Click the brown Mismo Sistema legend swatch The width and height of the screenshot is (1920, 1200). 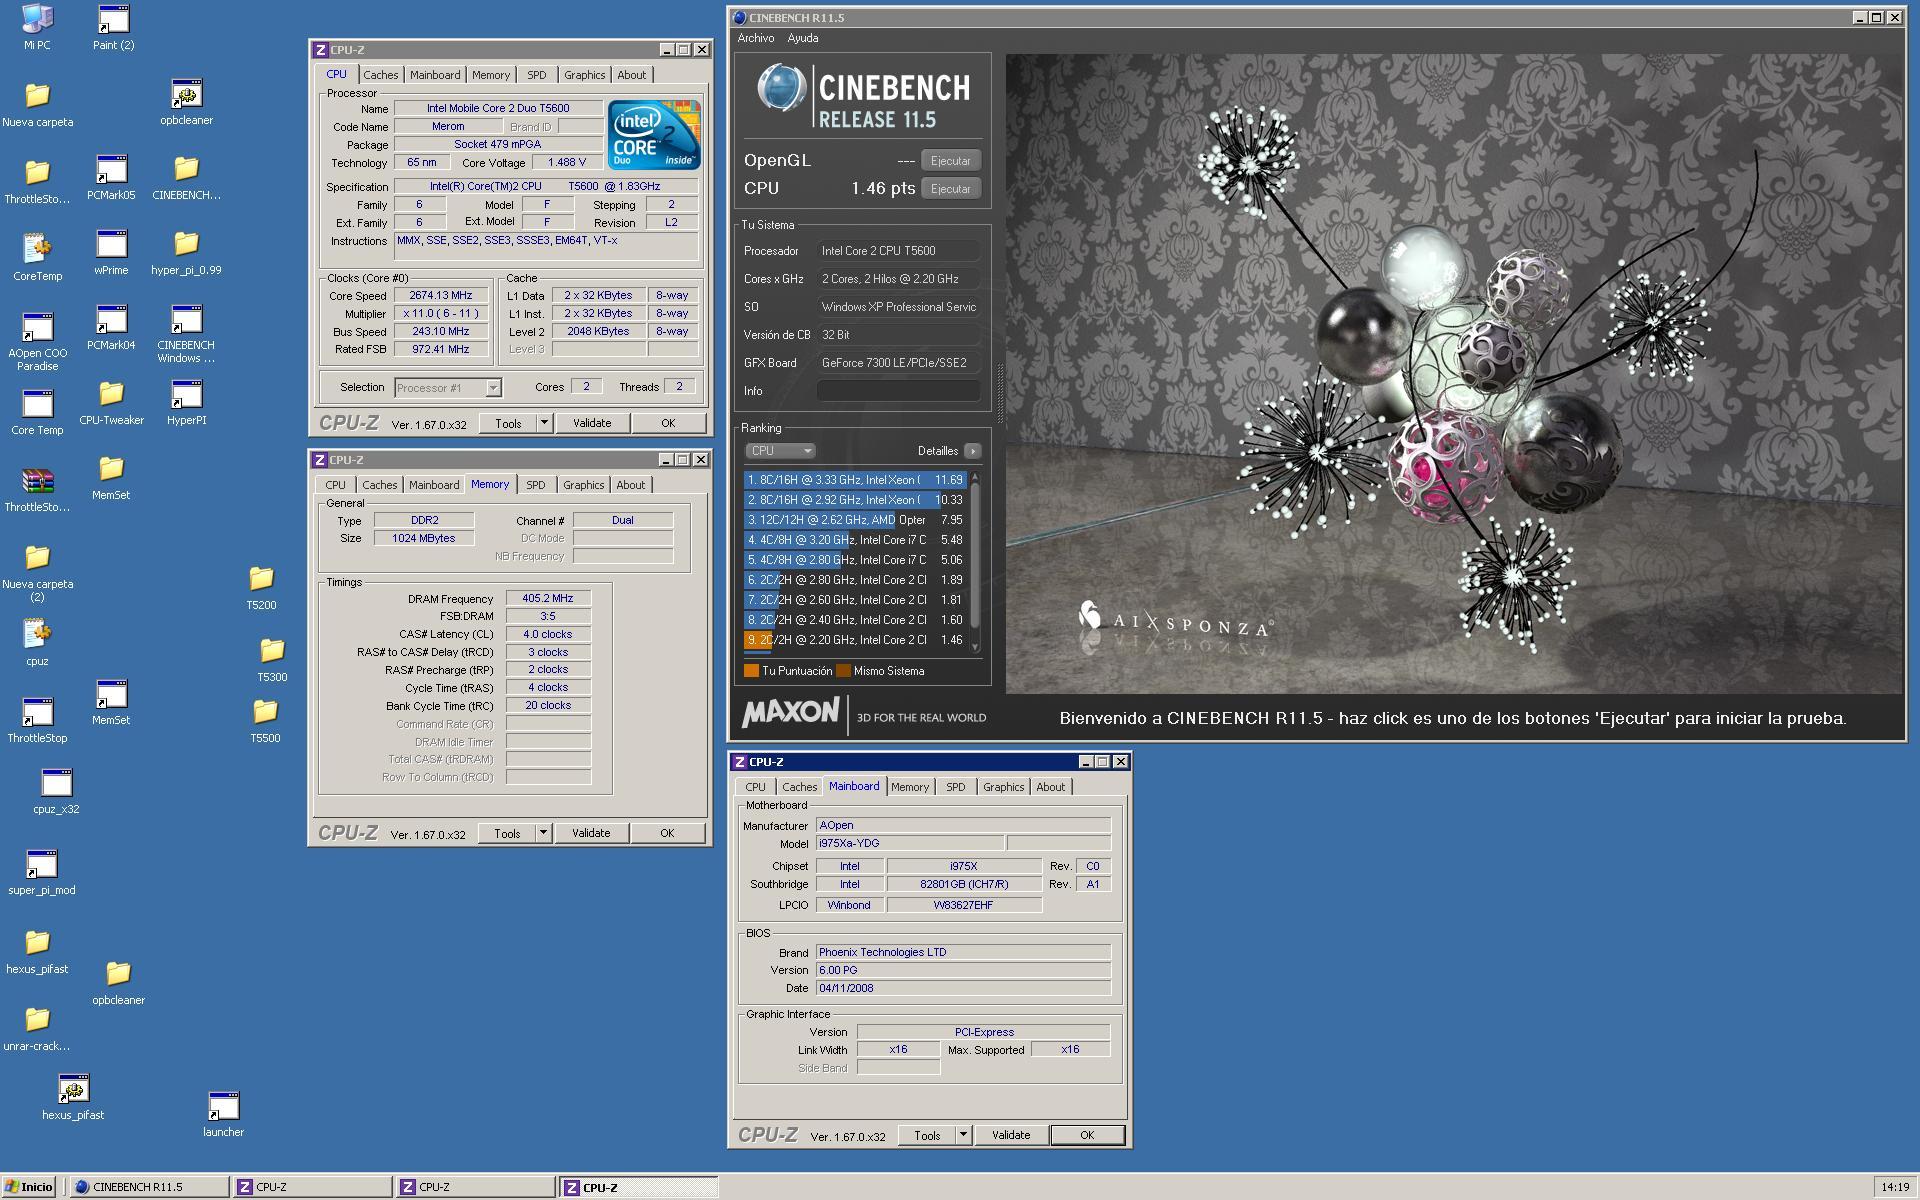coord(843,671)
